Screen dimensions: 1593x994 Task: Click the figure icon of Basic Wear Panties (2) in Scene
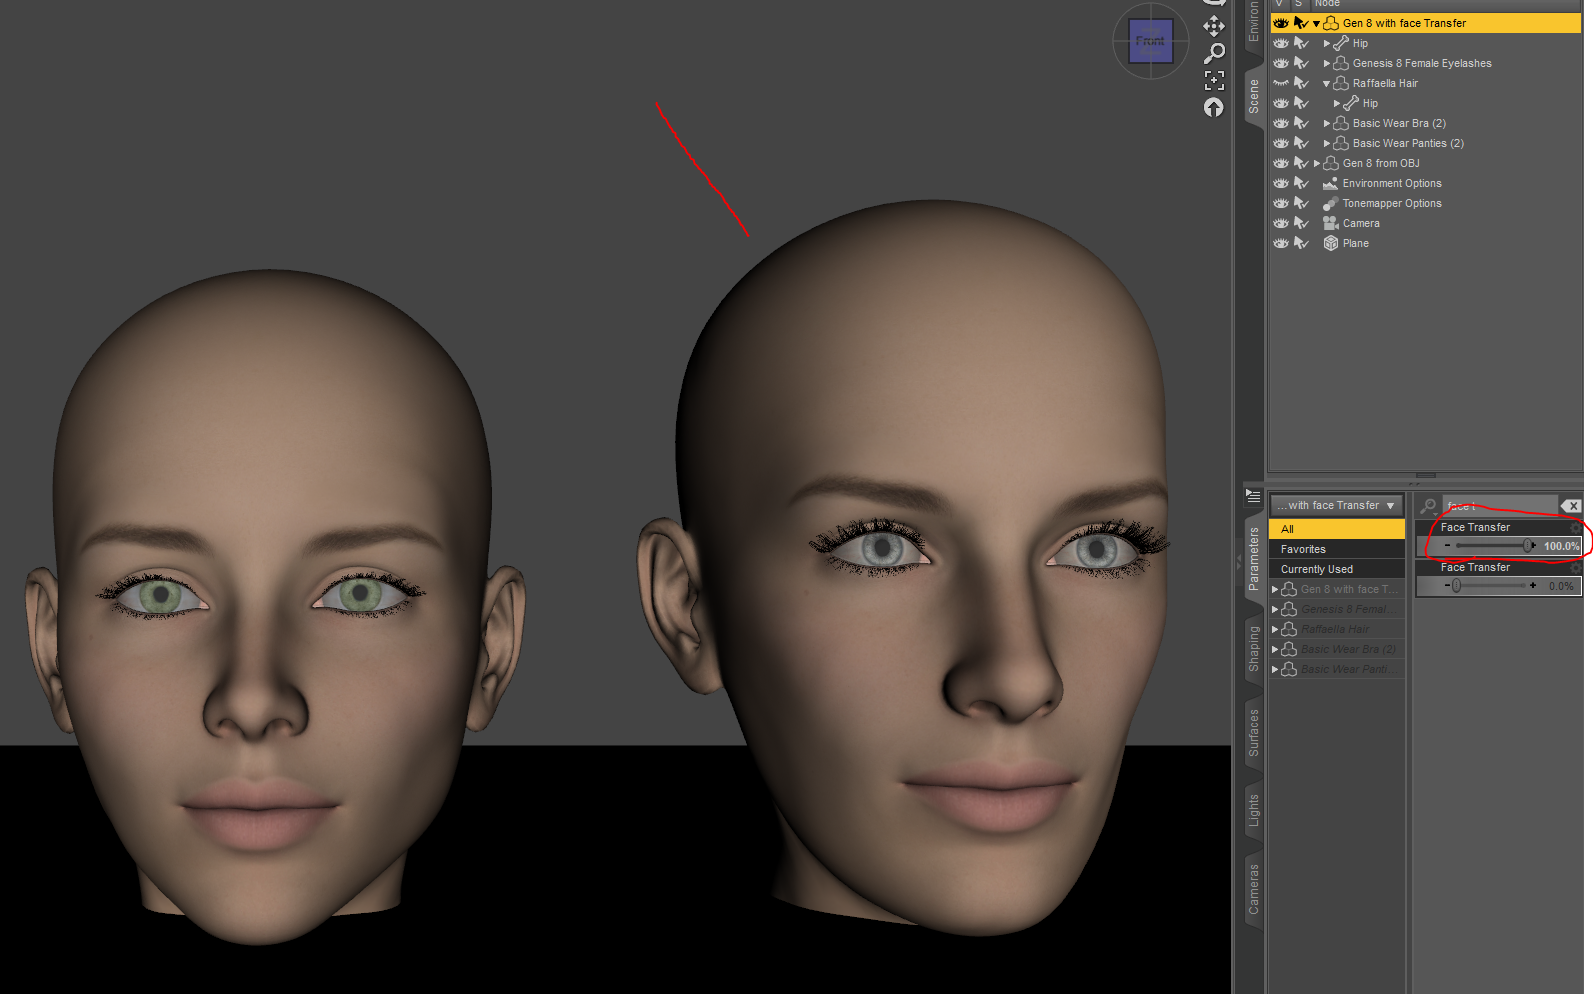click(x=1341, y=143)
